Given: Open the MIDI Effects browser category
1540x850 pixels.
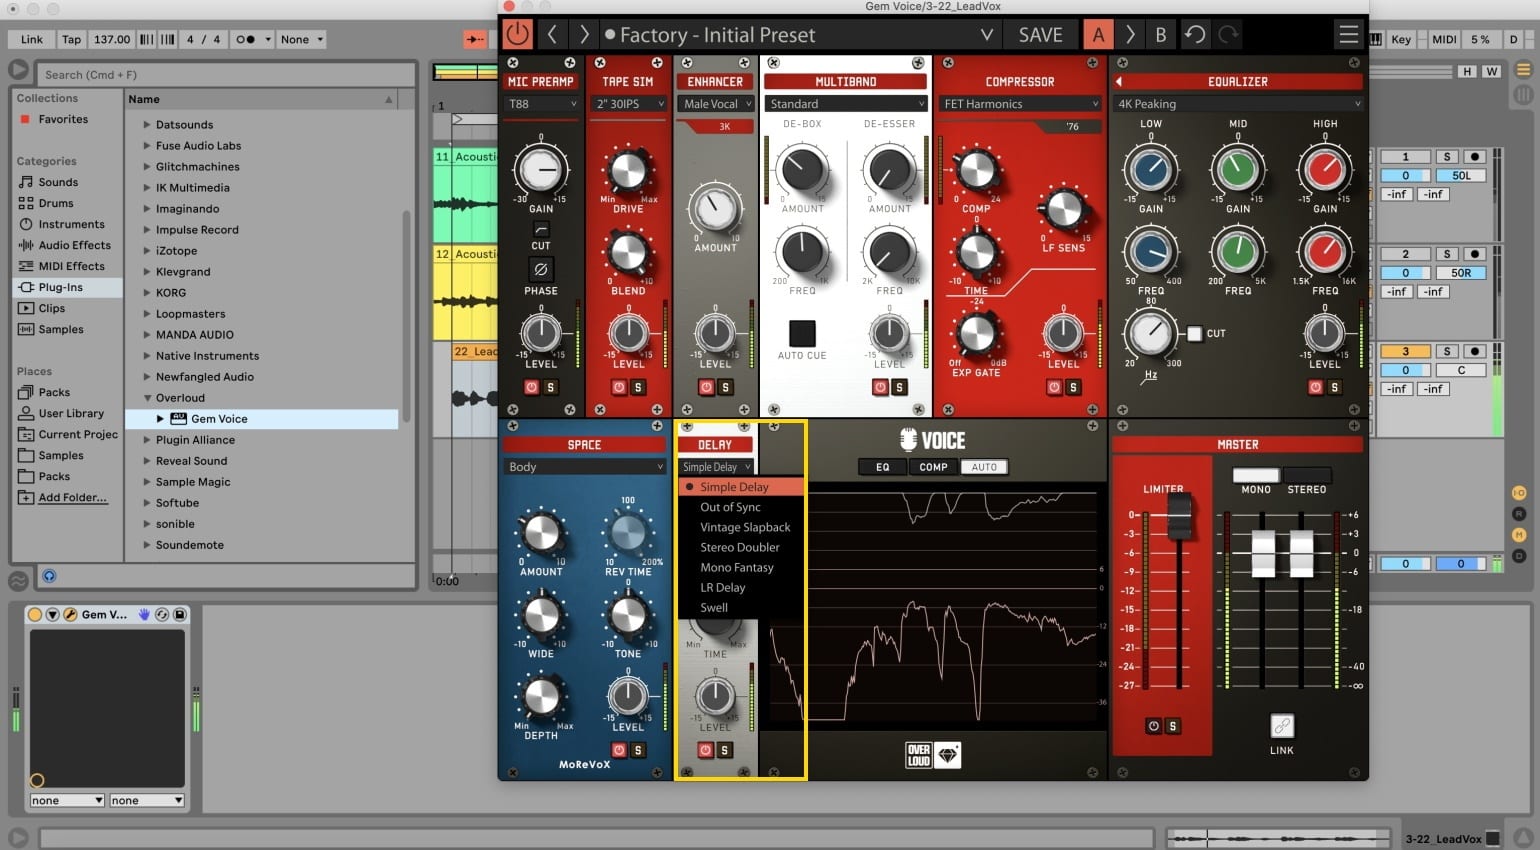Looking at the screenshot, I should click(x=71, y=266).
